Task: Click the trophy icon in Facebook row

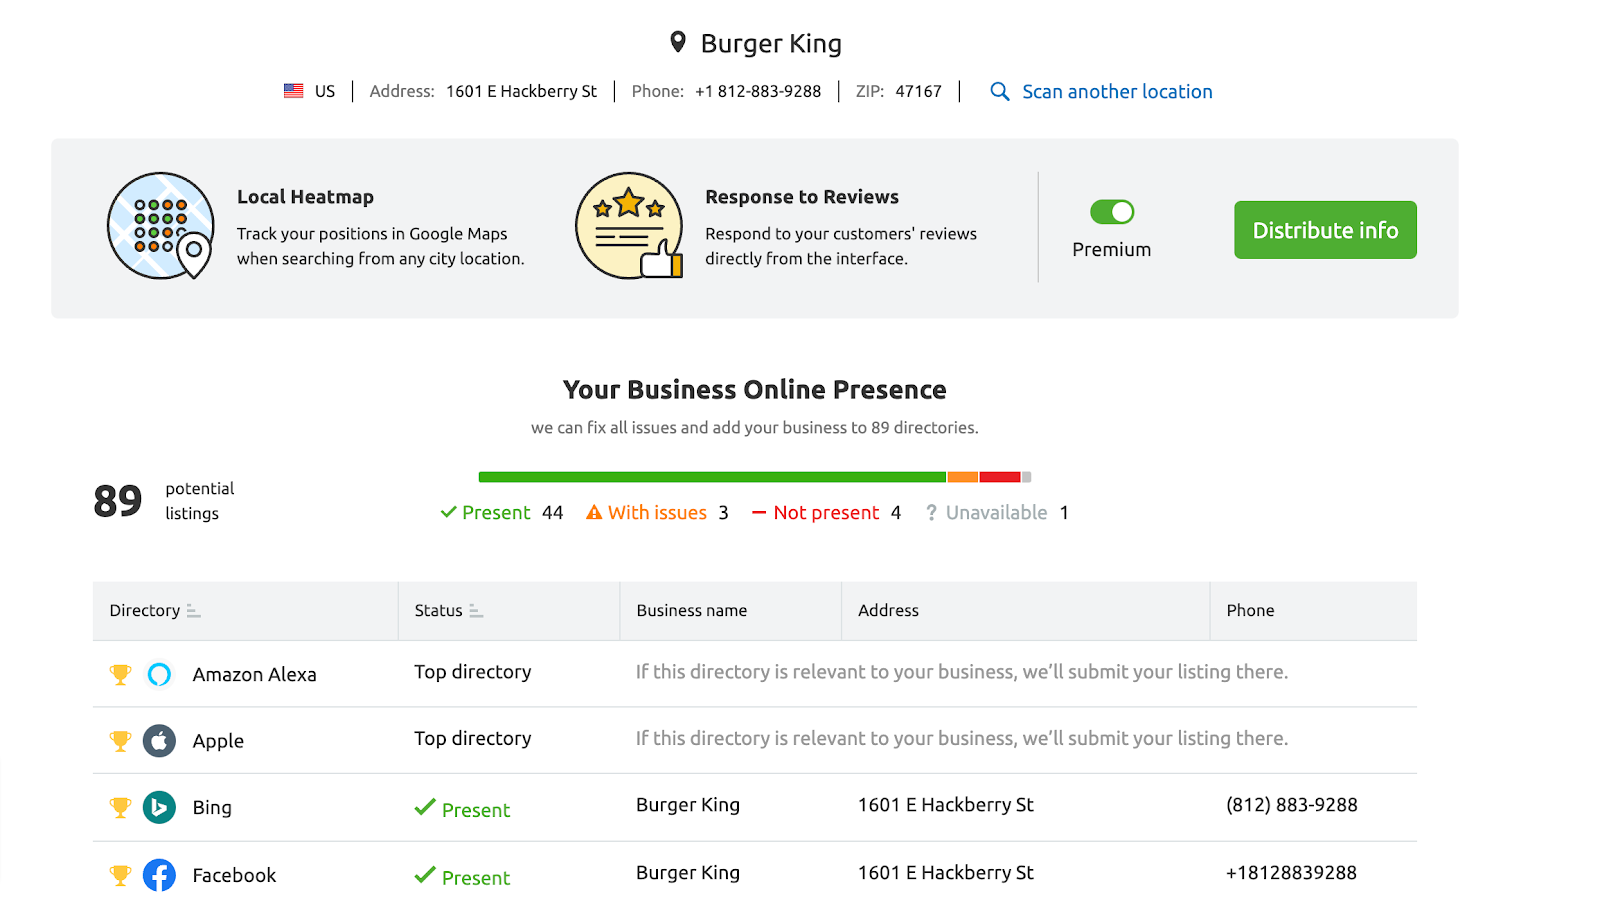Action: (x=120, y=876)
